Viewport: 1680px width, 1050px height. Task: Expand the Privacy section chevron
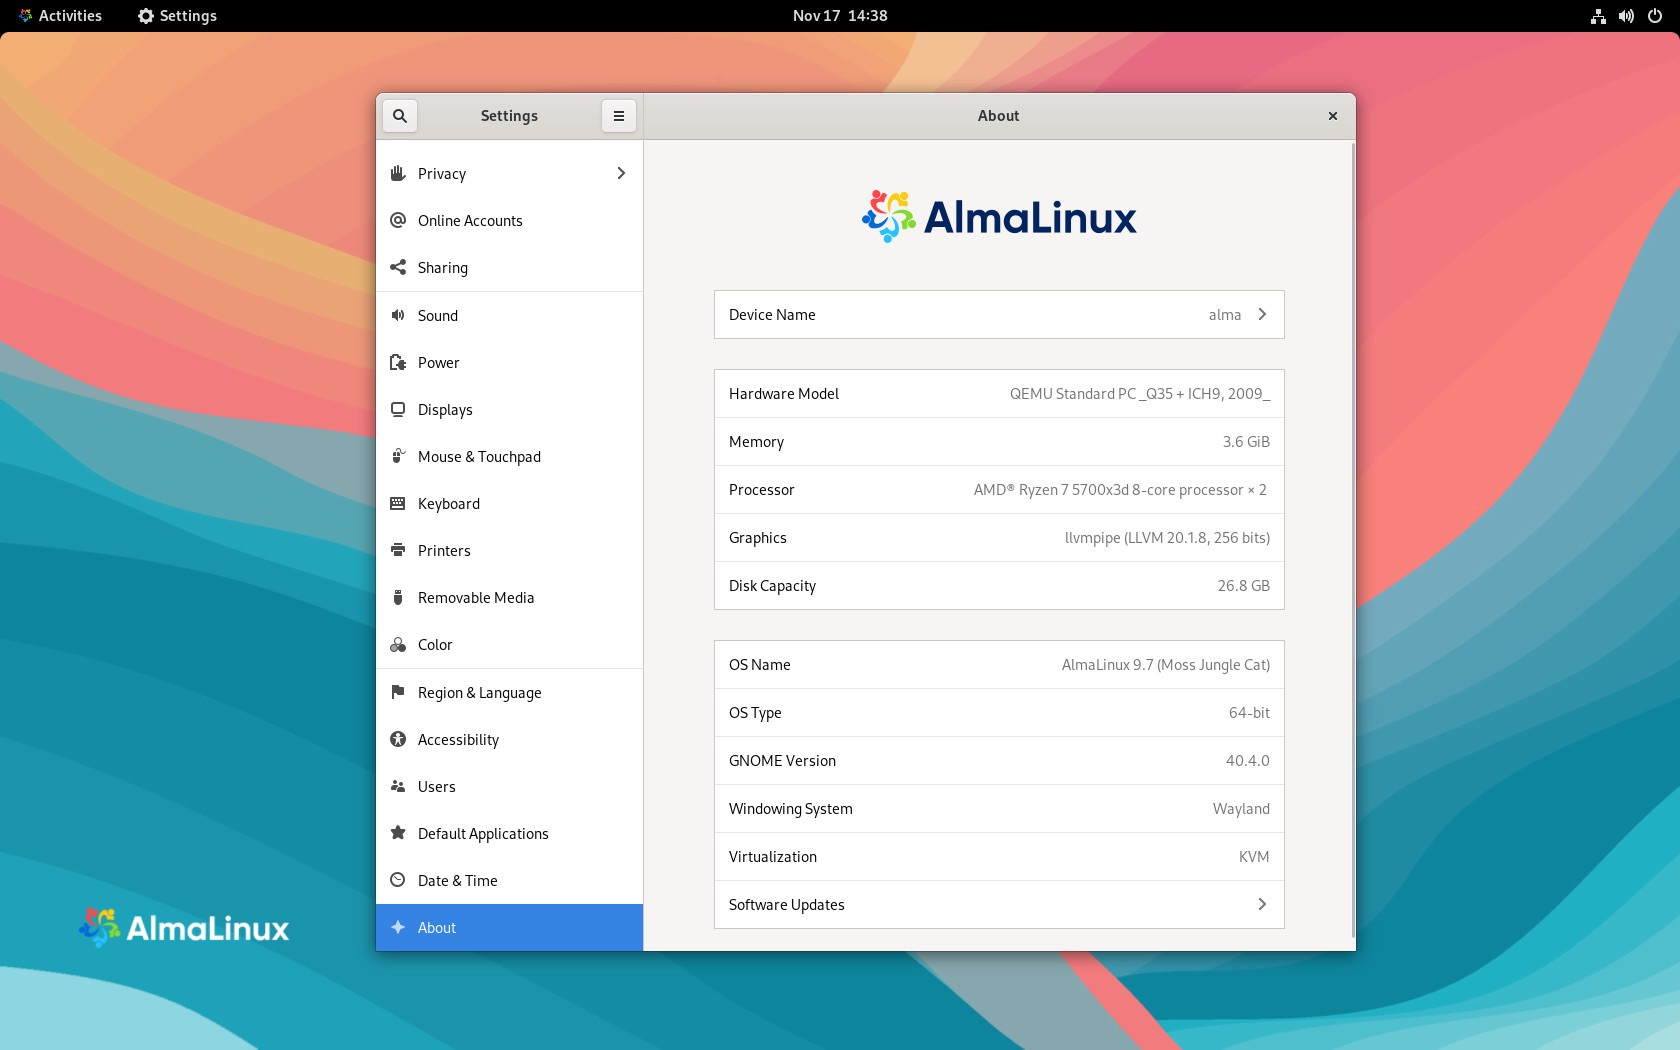click(x=621, y=173)
